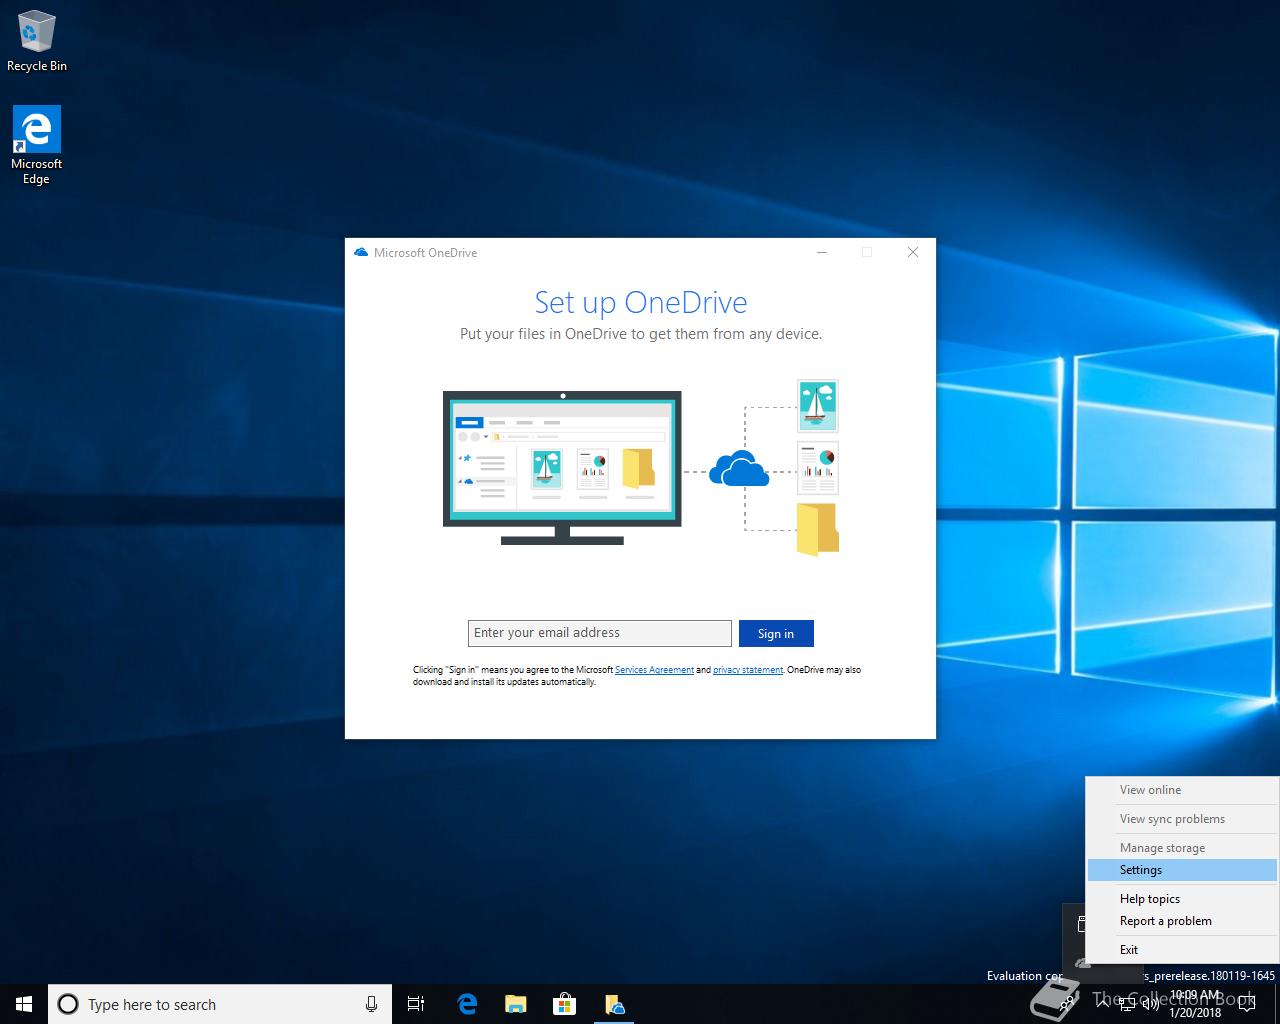Image resolution: width=1280 pixels, height=1024 pixels.
Task: Open the Recycle Bin desktop icon
Action: pos(37,42)
